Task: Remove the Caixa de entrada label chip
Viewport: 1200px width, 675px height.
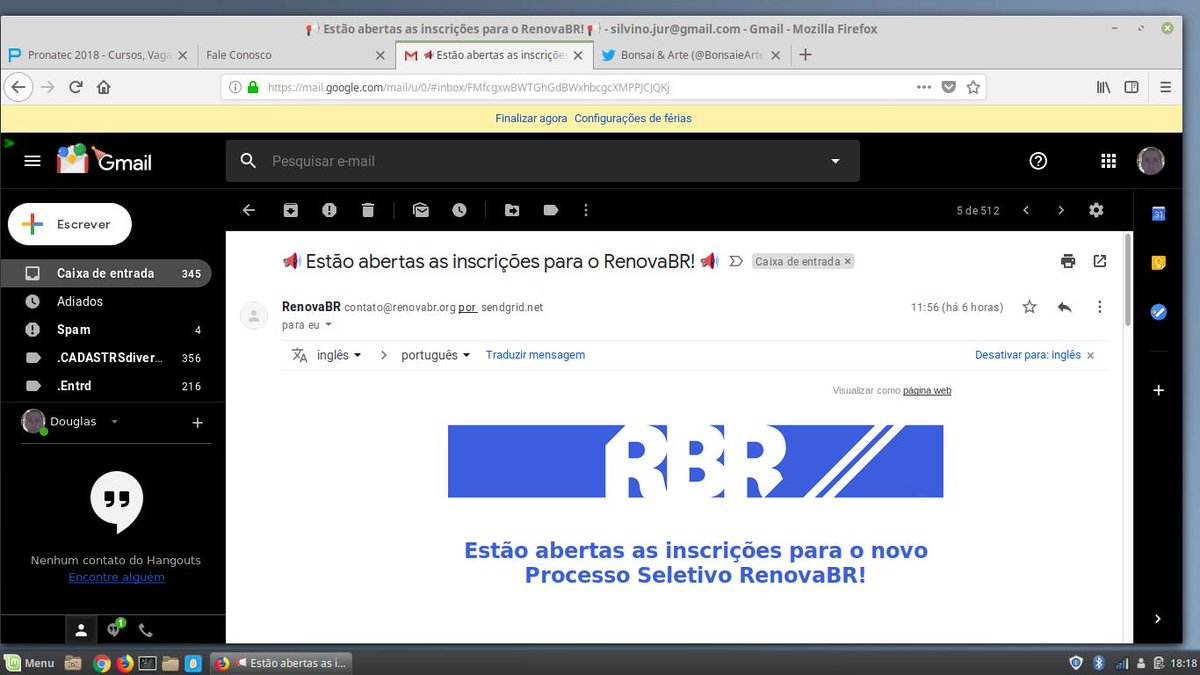Action: [847, 261]
